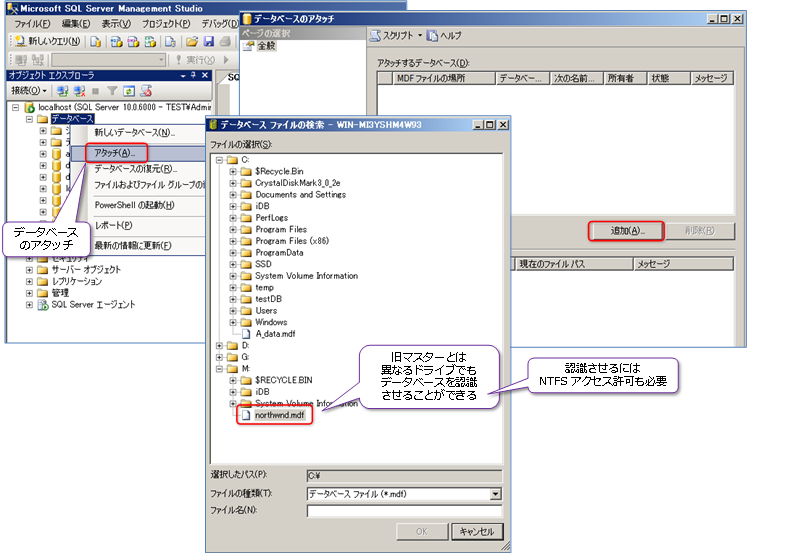800x554 pixels.
Task: Click the 削除(R) button in Attach dialog
Action: (700, 231)
